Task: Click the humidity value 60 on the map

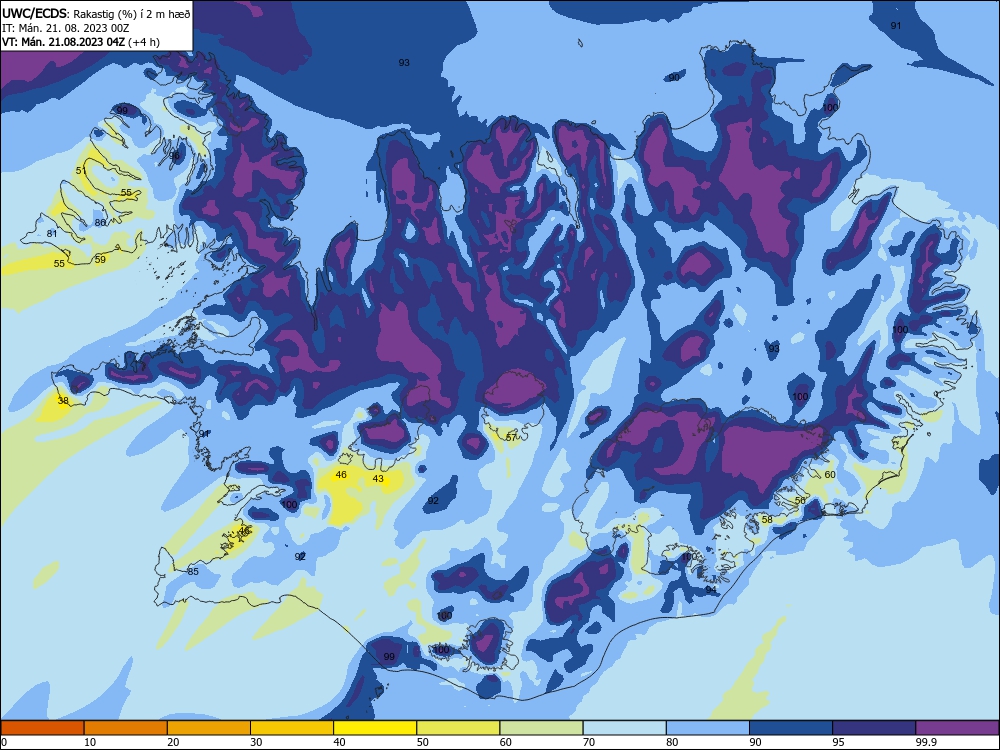Action: point(830,474)
